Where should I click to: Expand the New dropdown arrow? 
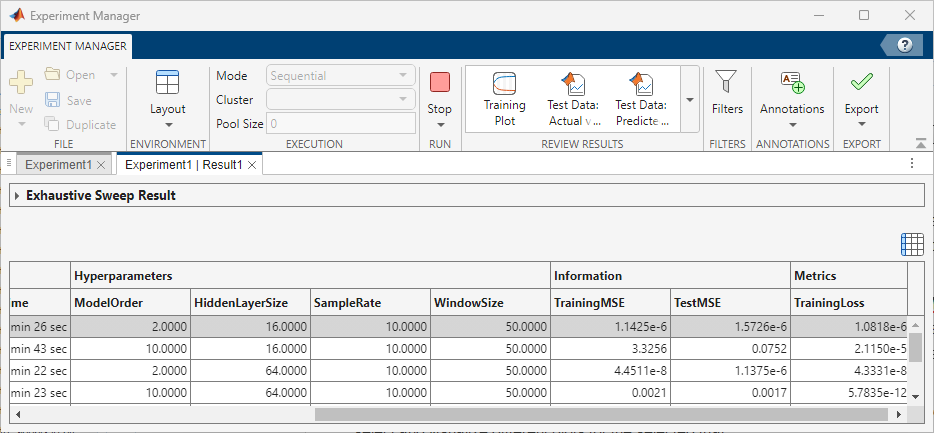pos(21,124)
